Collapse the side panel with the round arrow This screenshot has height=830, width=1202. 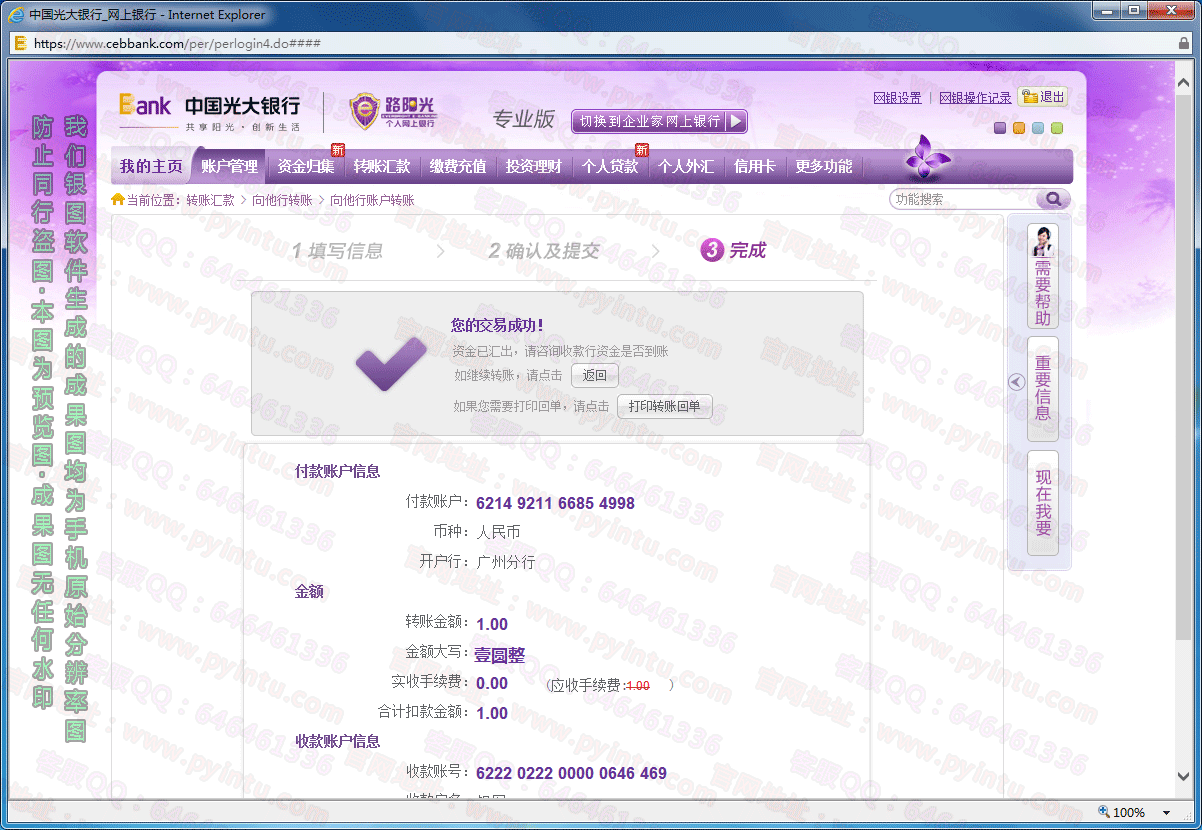(1016, 382)
